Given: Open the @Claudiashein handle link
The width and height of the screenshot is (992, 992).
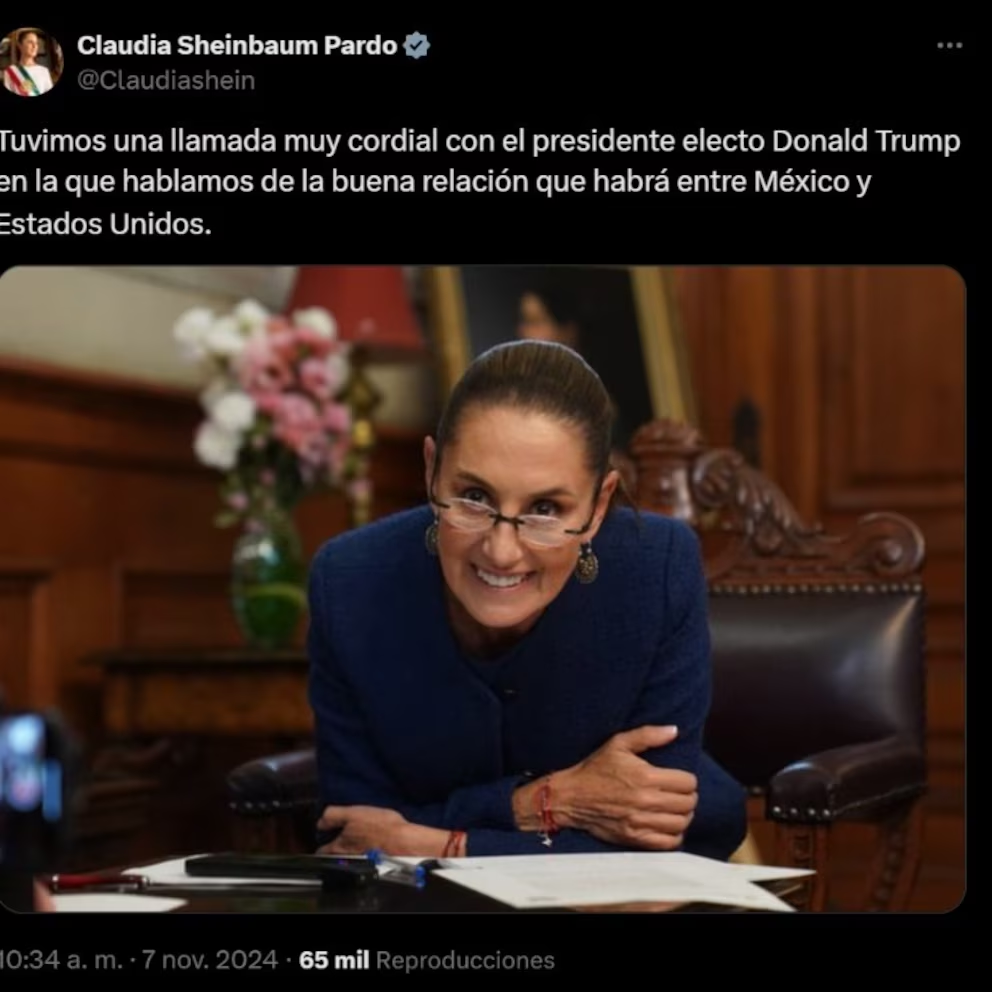Looking at the screenshot, I should click(166, 80).
